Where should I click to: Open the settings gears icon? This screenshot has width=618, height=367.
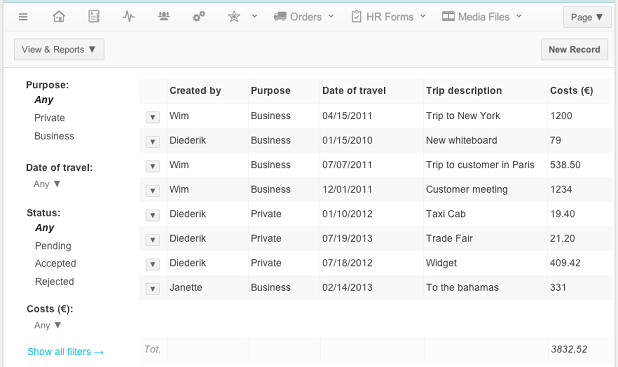(199, 17)
